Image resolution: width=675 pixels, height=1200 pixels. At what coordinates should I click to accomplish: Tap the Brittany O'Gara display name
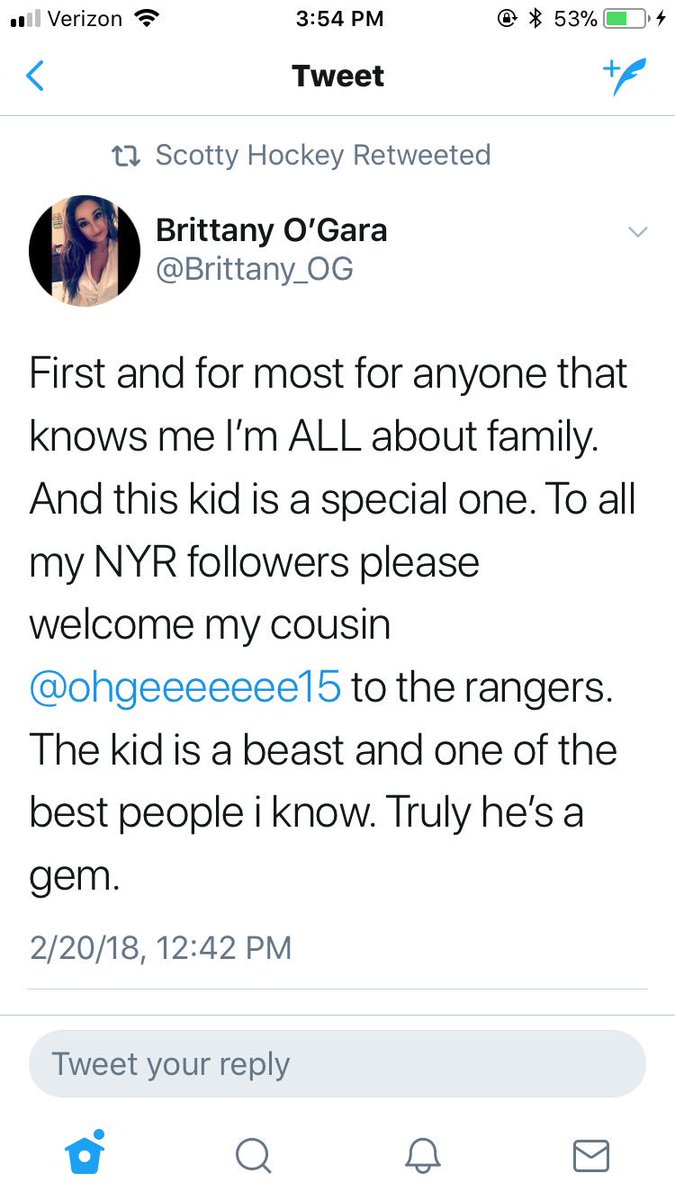(x=271, y=231)
